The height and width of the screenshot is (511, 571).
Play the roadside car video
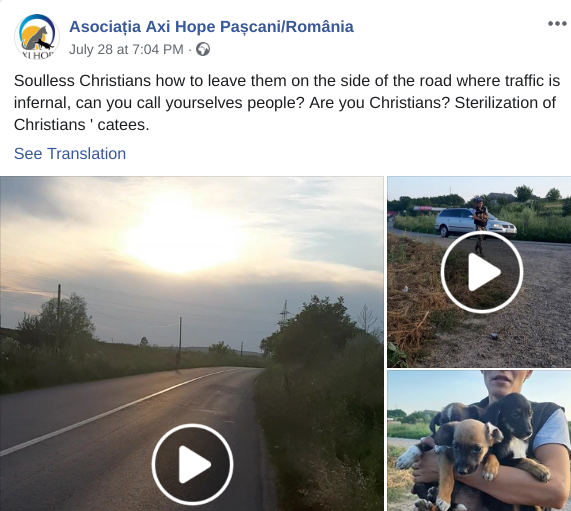(482, 272)
